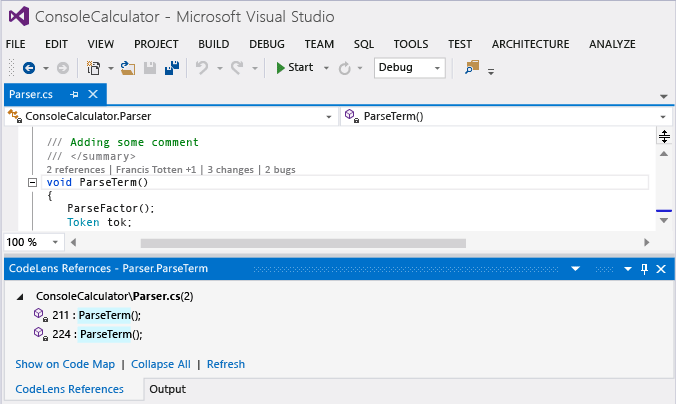The width and height of the screenshot is (676, 404).
Task: Open the FILE menu
Action: click(16, 44)
